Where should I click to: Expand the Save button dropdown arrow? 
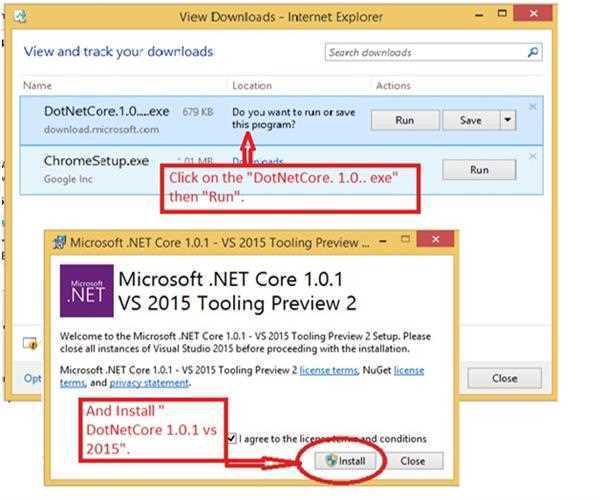point(508,120)
